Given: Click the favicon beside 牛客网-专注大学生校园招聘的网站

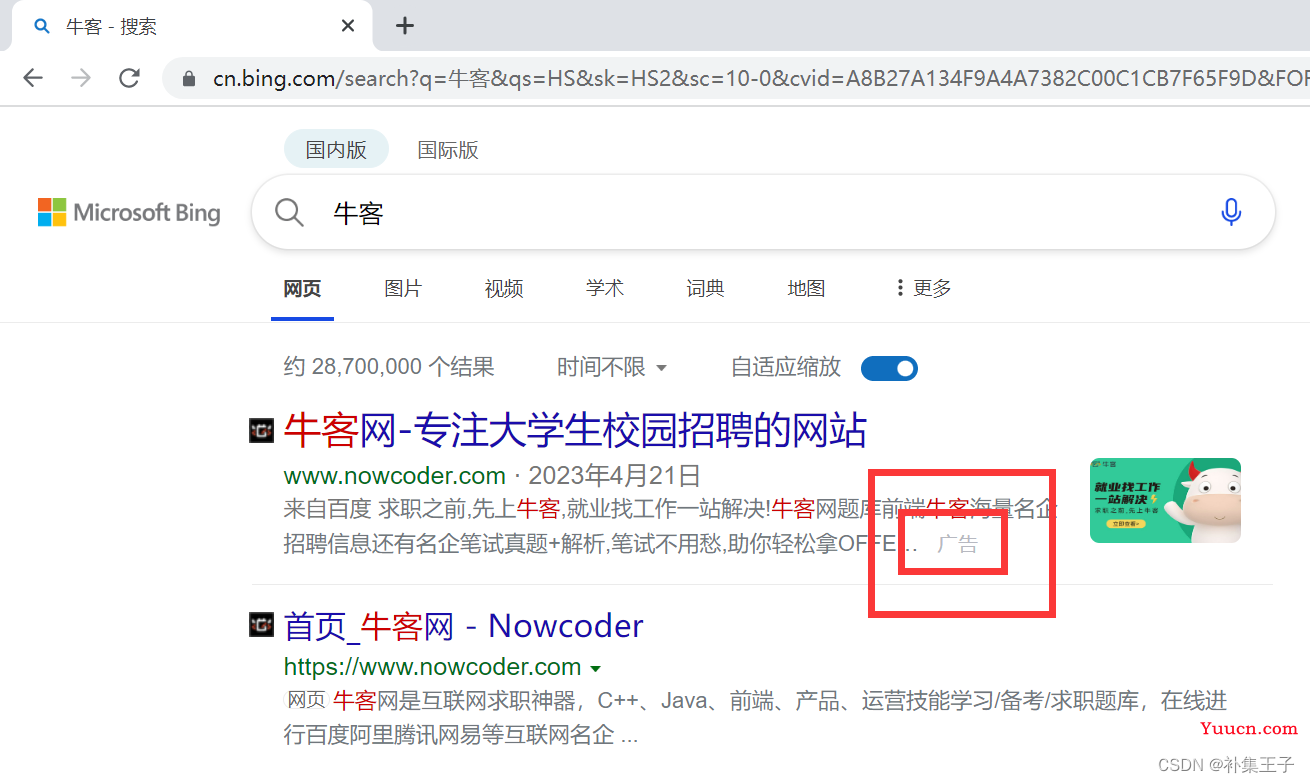Looking at the screenshot, I should [260, 431].
